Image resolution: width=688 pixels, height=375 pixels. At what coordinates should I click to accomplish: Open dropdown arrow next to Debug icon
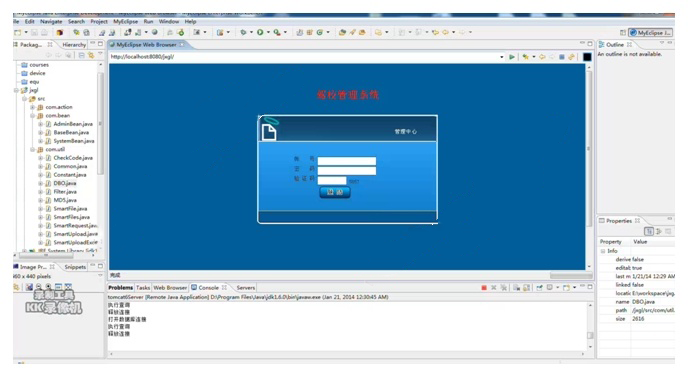pos(251,32)
